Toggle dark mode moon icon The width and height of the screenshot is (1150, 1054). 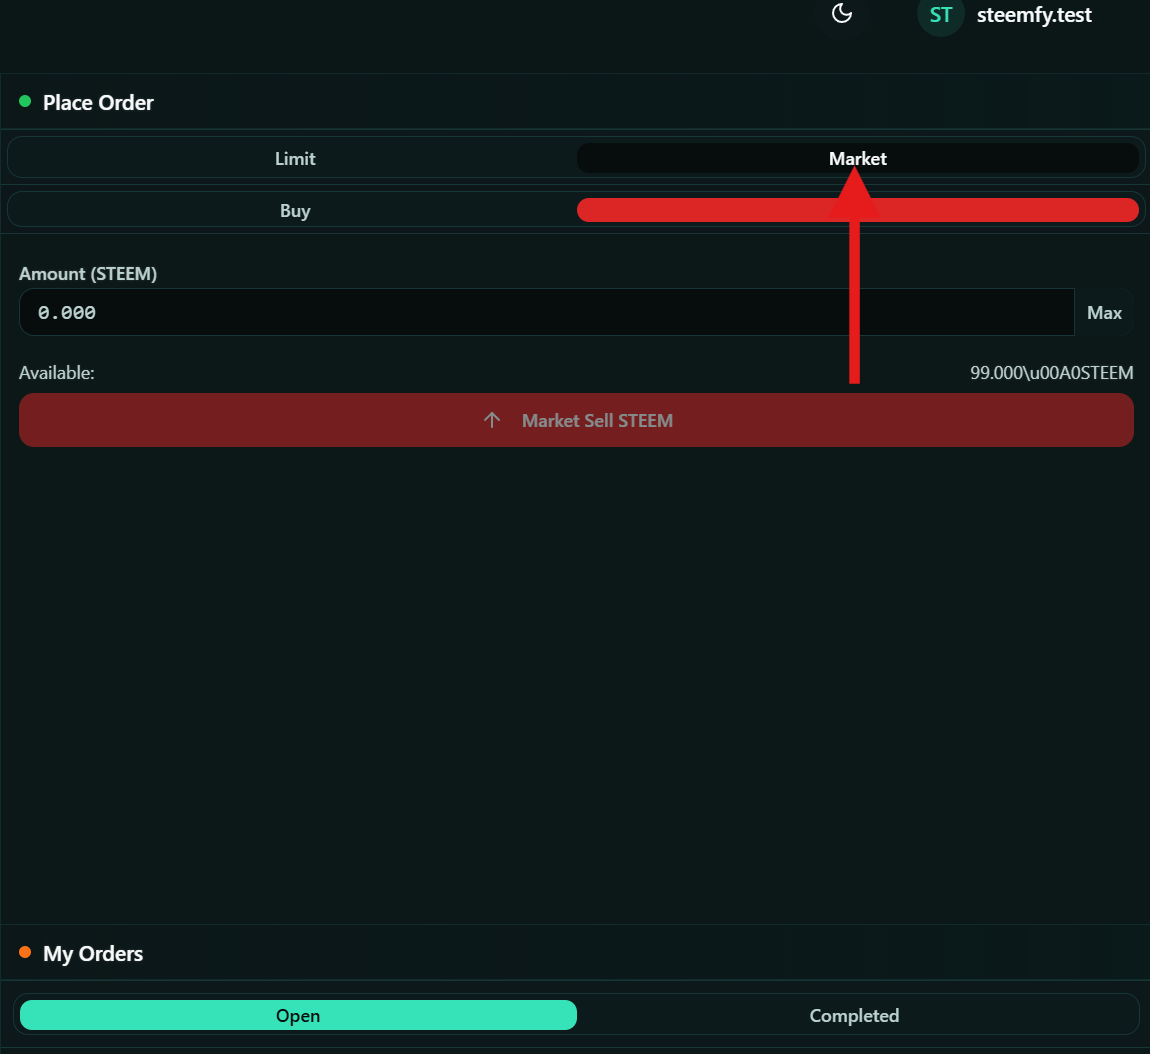point(841,13)
